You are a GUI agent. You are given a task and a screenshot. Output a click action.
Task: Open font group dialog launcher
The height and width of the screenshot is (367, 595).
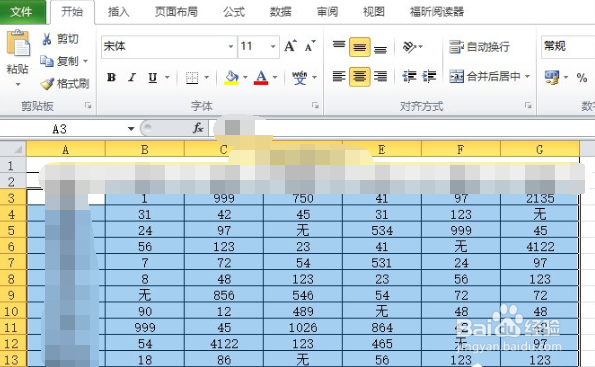pos(315,105)
